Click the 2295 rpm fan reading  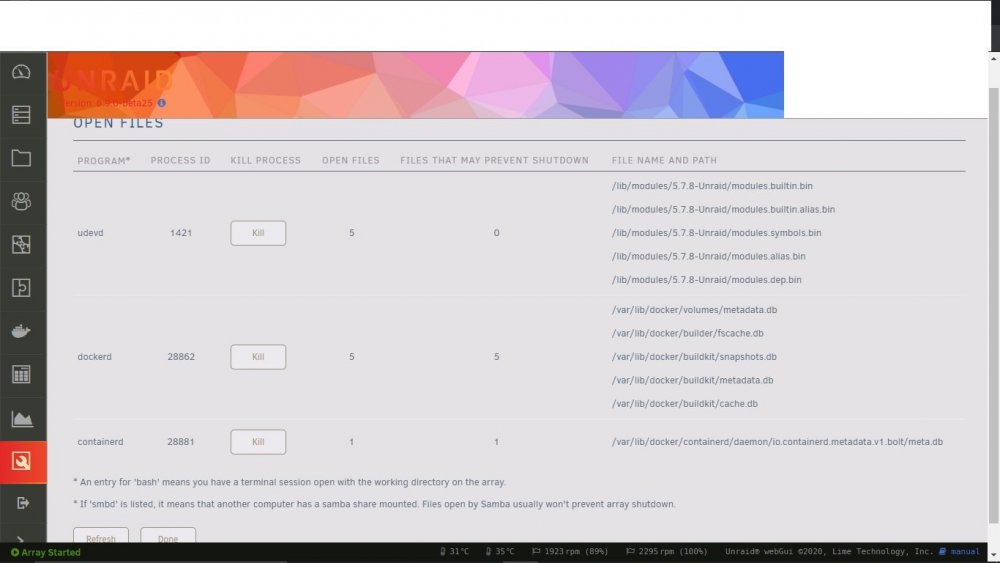click(672, 552)
